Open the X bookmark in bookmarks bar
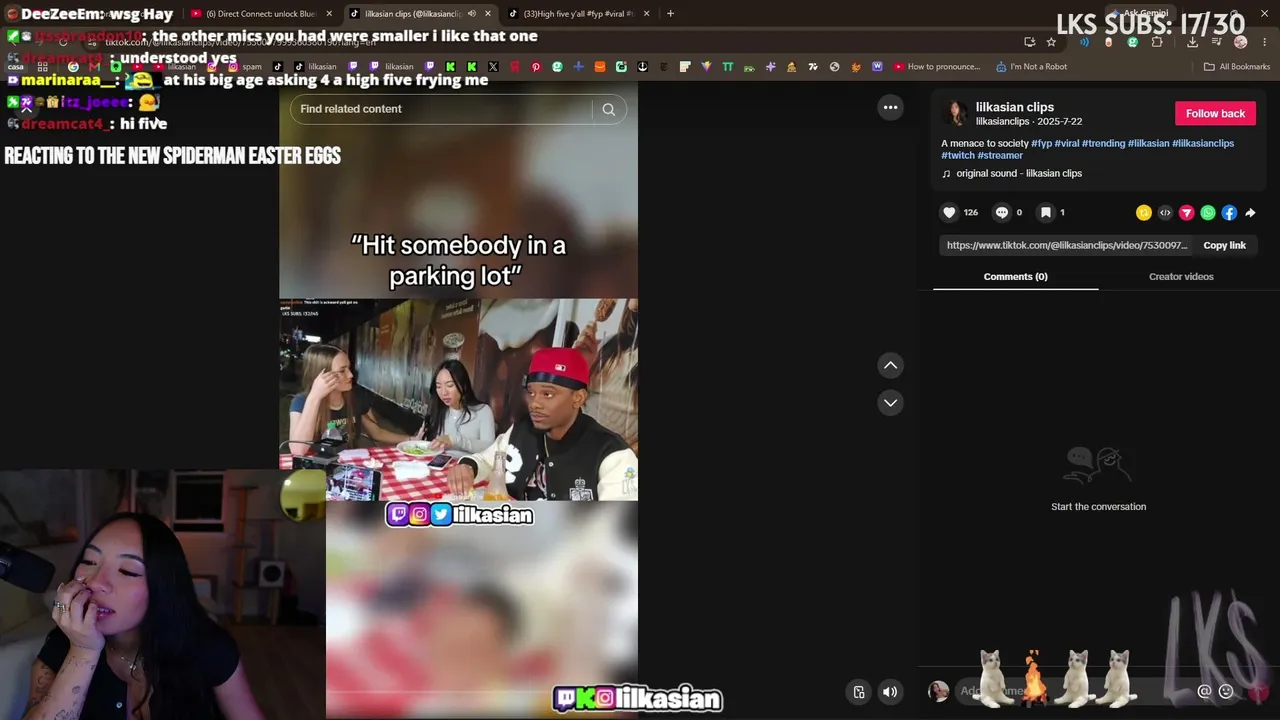This screenshot has width=1280, height=720. 493,67
